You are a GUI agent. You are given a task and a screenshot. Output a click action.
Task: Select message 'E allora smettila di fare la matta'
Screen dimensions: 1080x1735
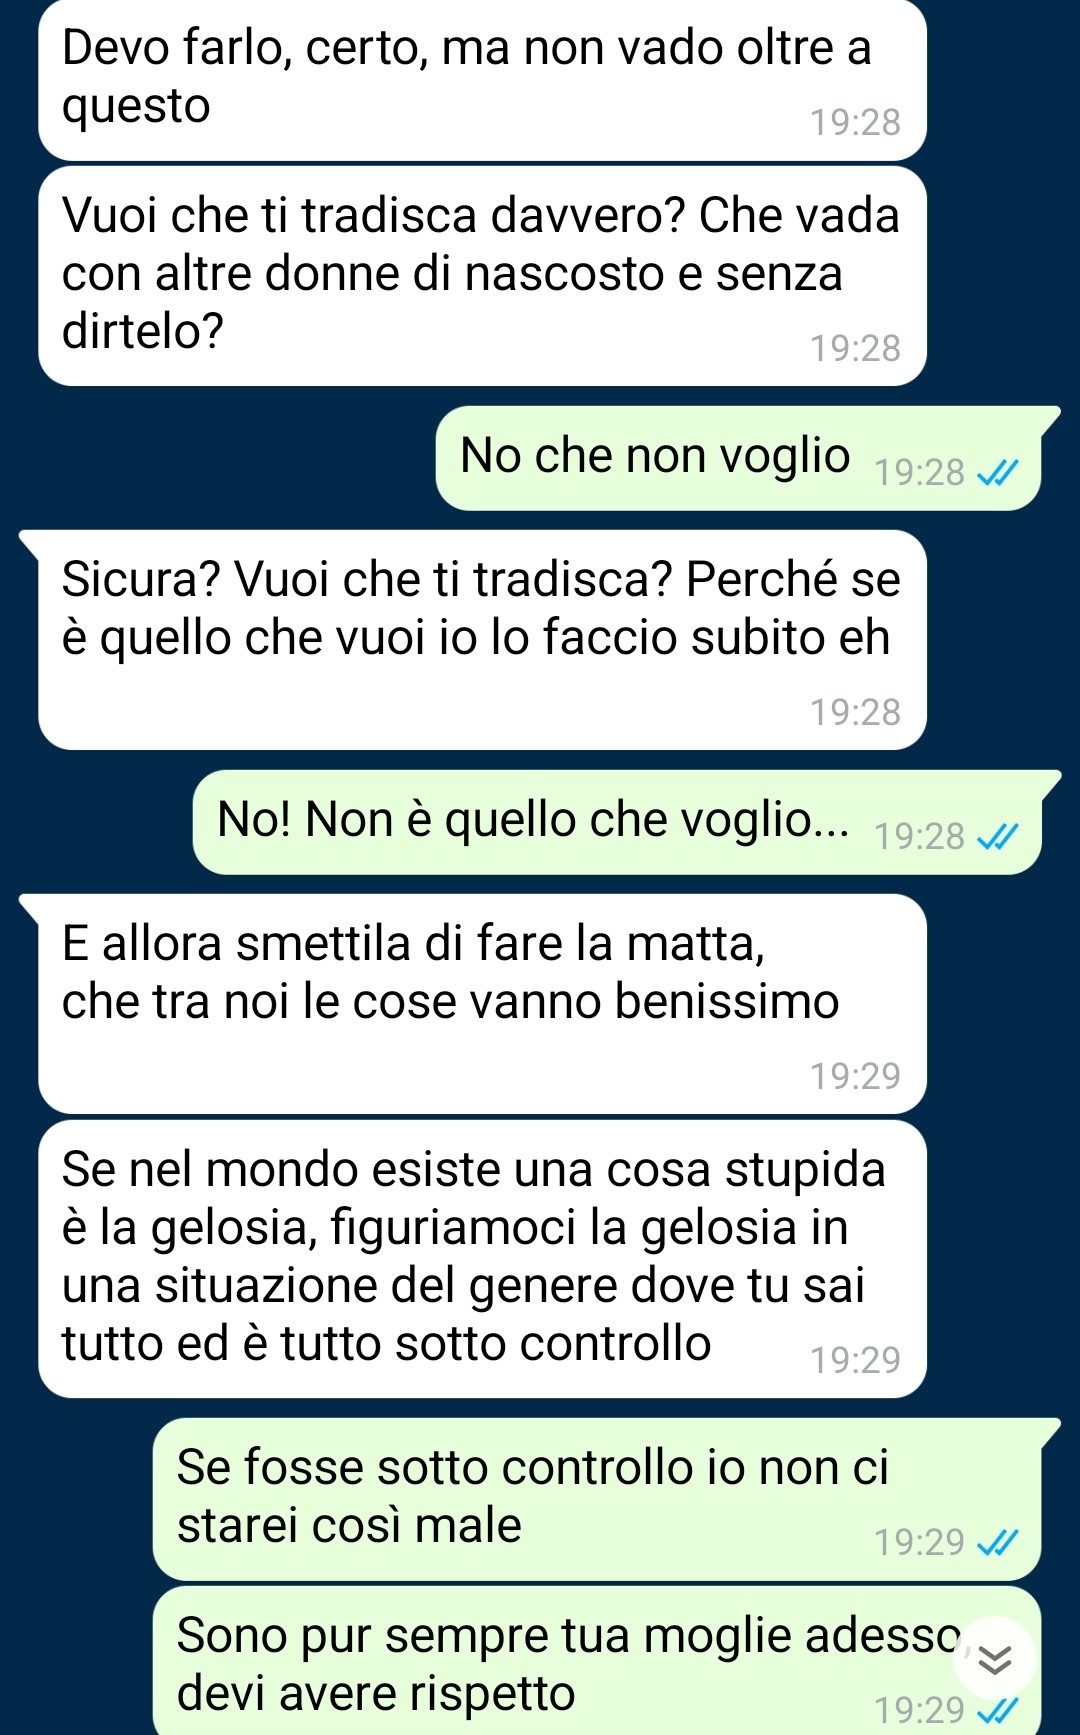click(x=482, y=1004)
